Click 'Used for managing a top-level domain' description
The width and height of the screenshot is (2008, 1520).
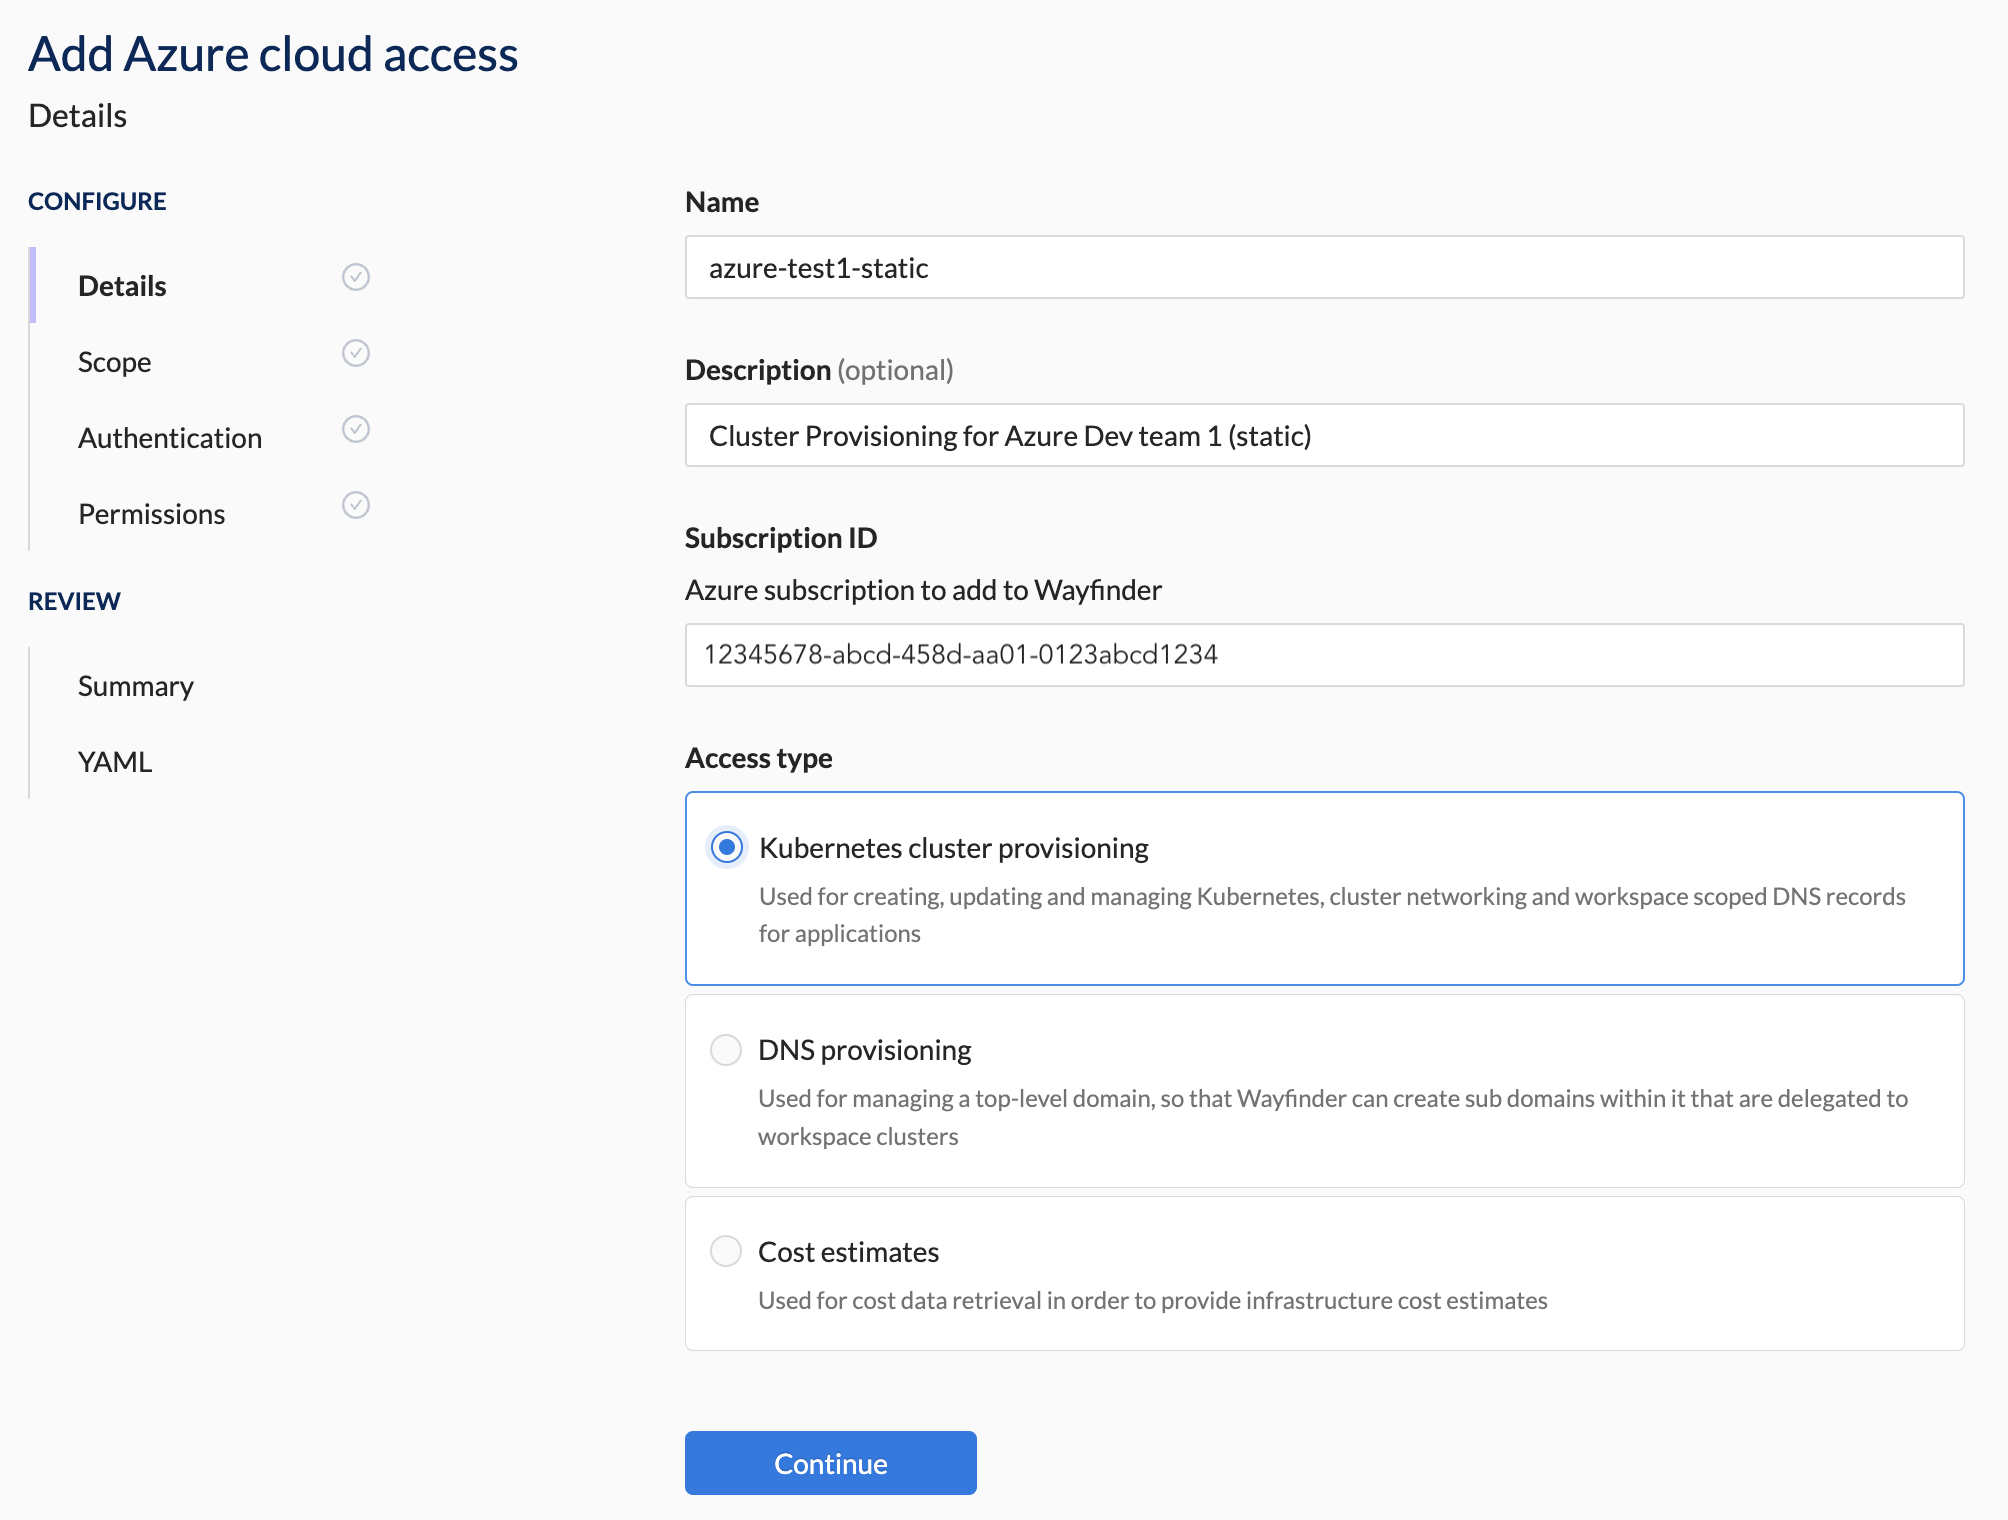click(x=1333, y=1117)
